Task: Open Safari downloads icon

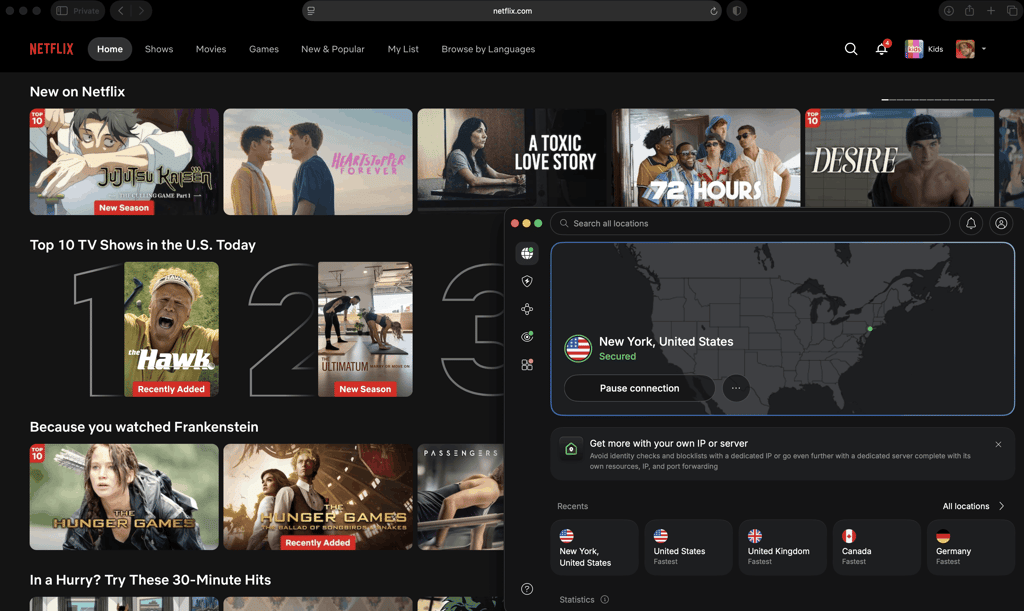Action: pyautogui.click(x=948, y=10)
